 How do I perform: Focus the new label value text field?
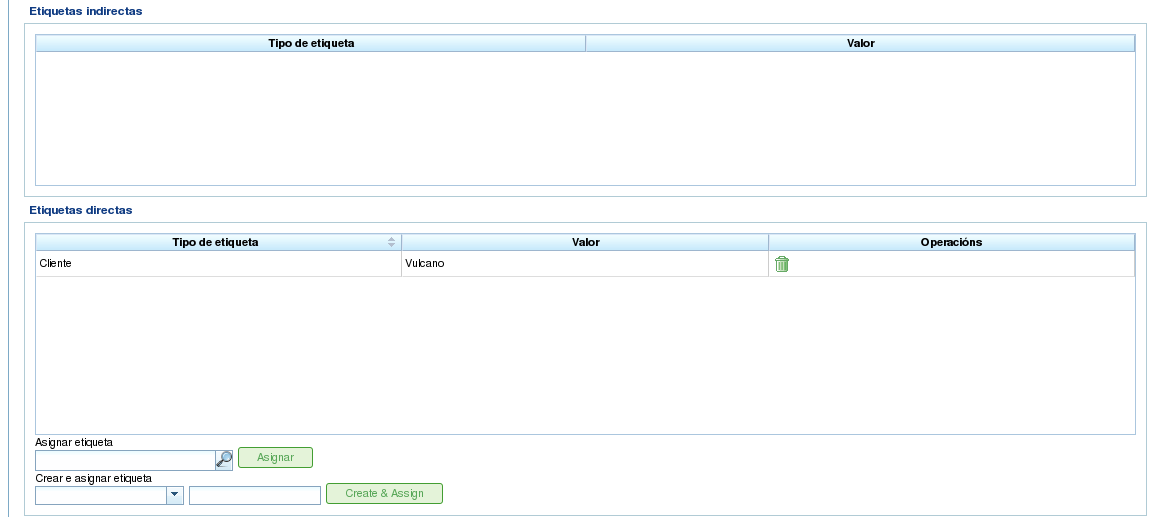(255, 495)
